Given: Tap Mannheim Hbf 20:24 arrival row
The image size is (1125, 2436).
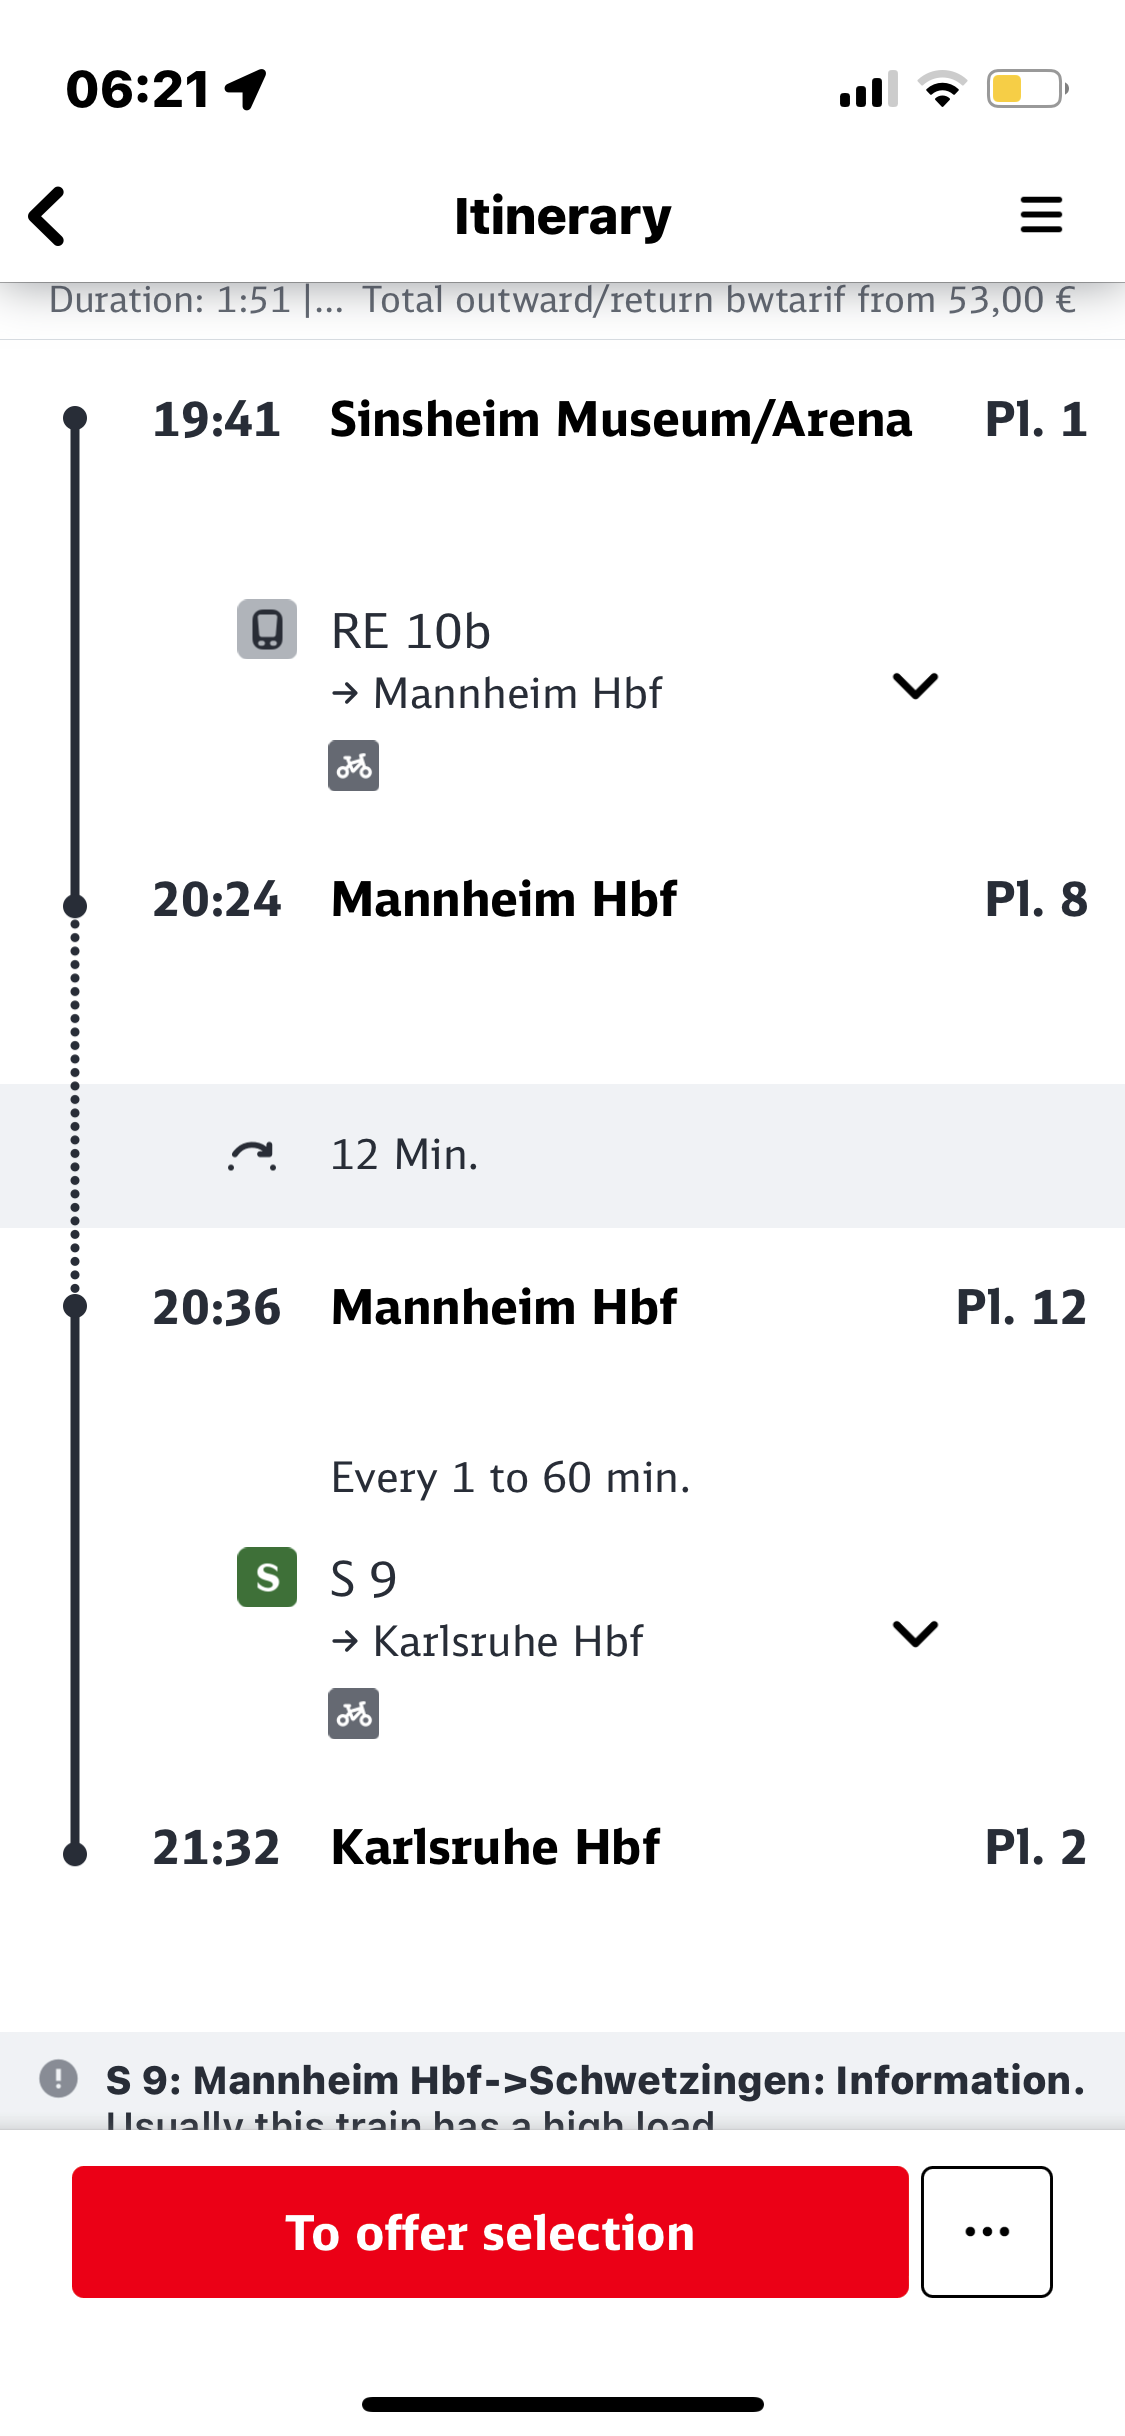Looking at the screenshot, I should 504,899.
